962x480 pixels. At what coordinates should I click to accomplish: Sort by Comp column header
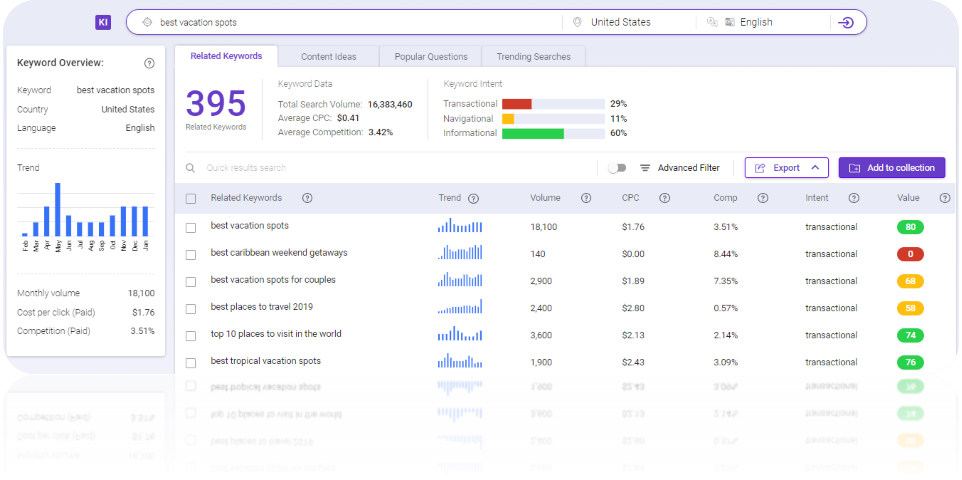(x=725, y=198)
